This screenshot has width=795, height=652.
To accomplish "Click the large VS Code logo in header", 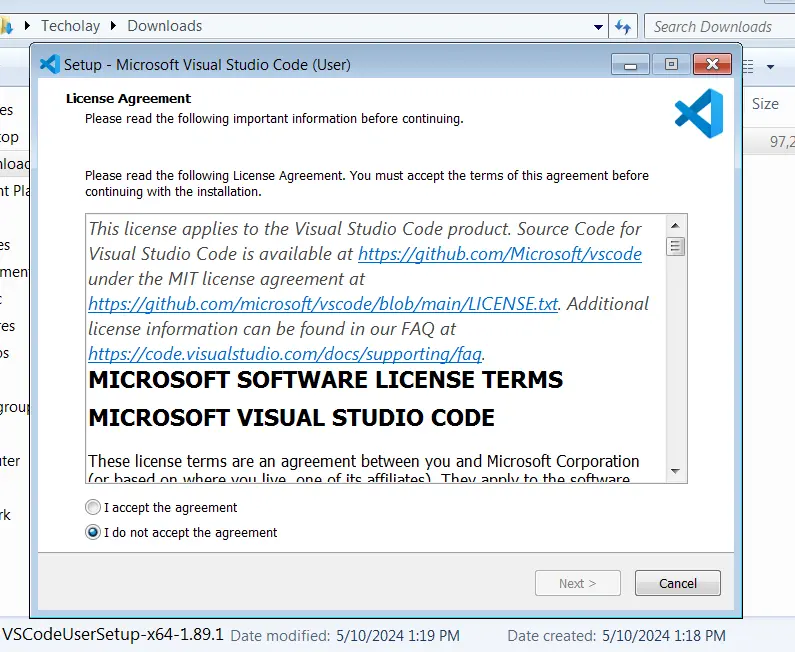I will coord(699,113).
